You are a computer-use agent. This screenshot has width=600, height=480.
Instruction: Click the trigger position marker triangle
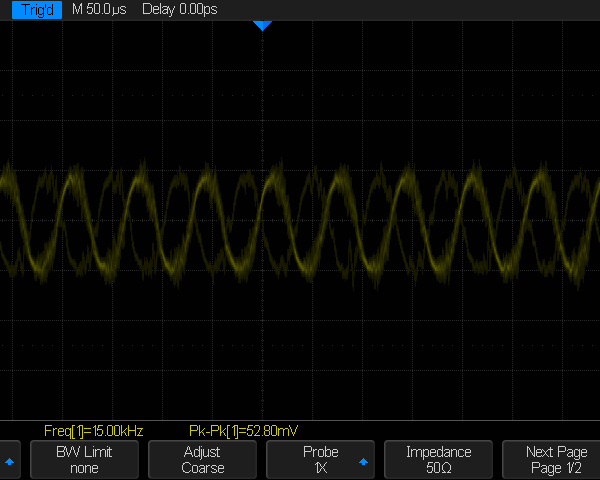click(x=262, y=25)
